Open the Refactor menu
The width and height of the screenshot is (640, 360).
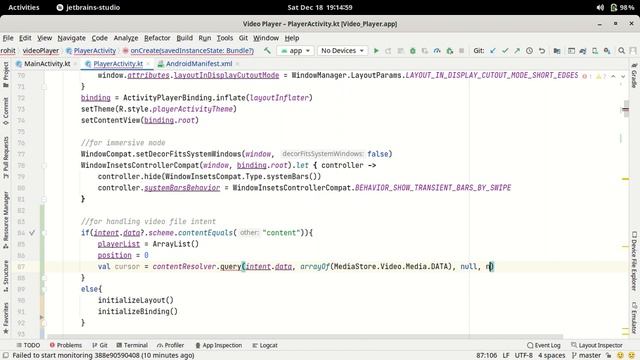pyautogui.click(x=157, y=38)
